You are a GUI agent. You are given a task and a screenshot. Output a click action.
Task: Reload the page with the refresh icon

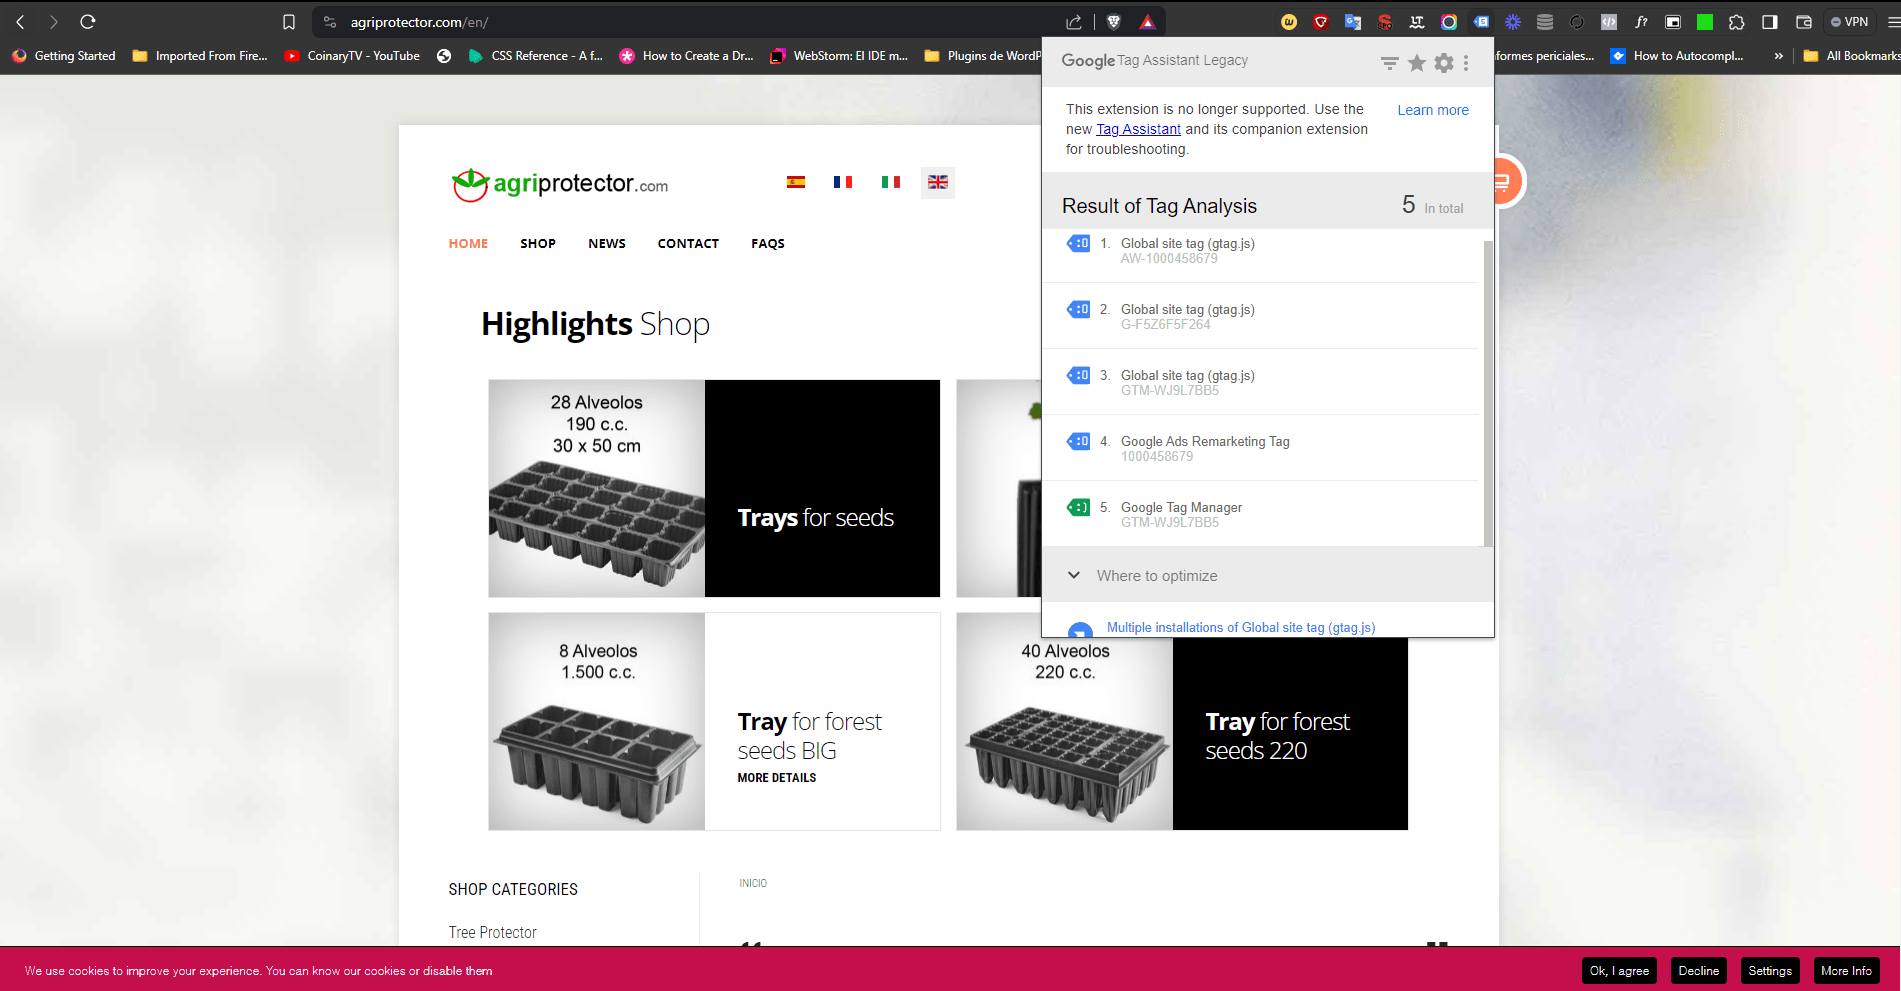pos(88,22)
